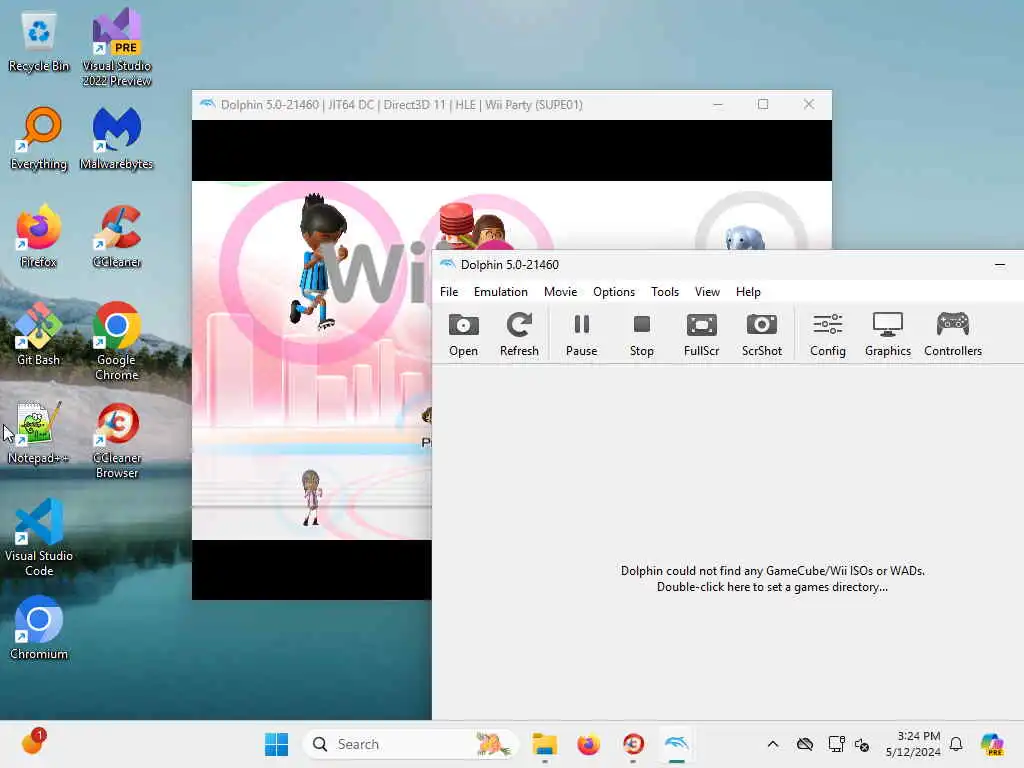Click the display/network tray icon
The height and width of the screenshot is (768, 1024).
(x=836, y=744)
